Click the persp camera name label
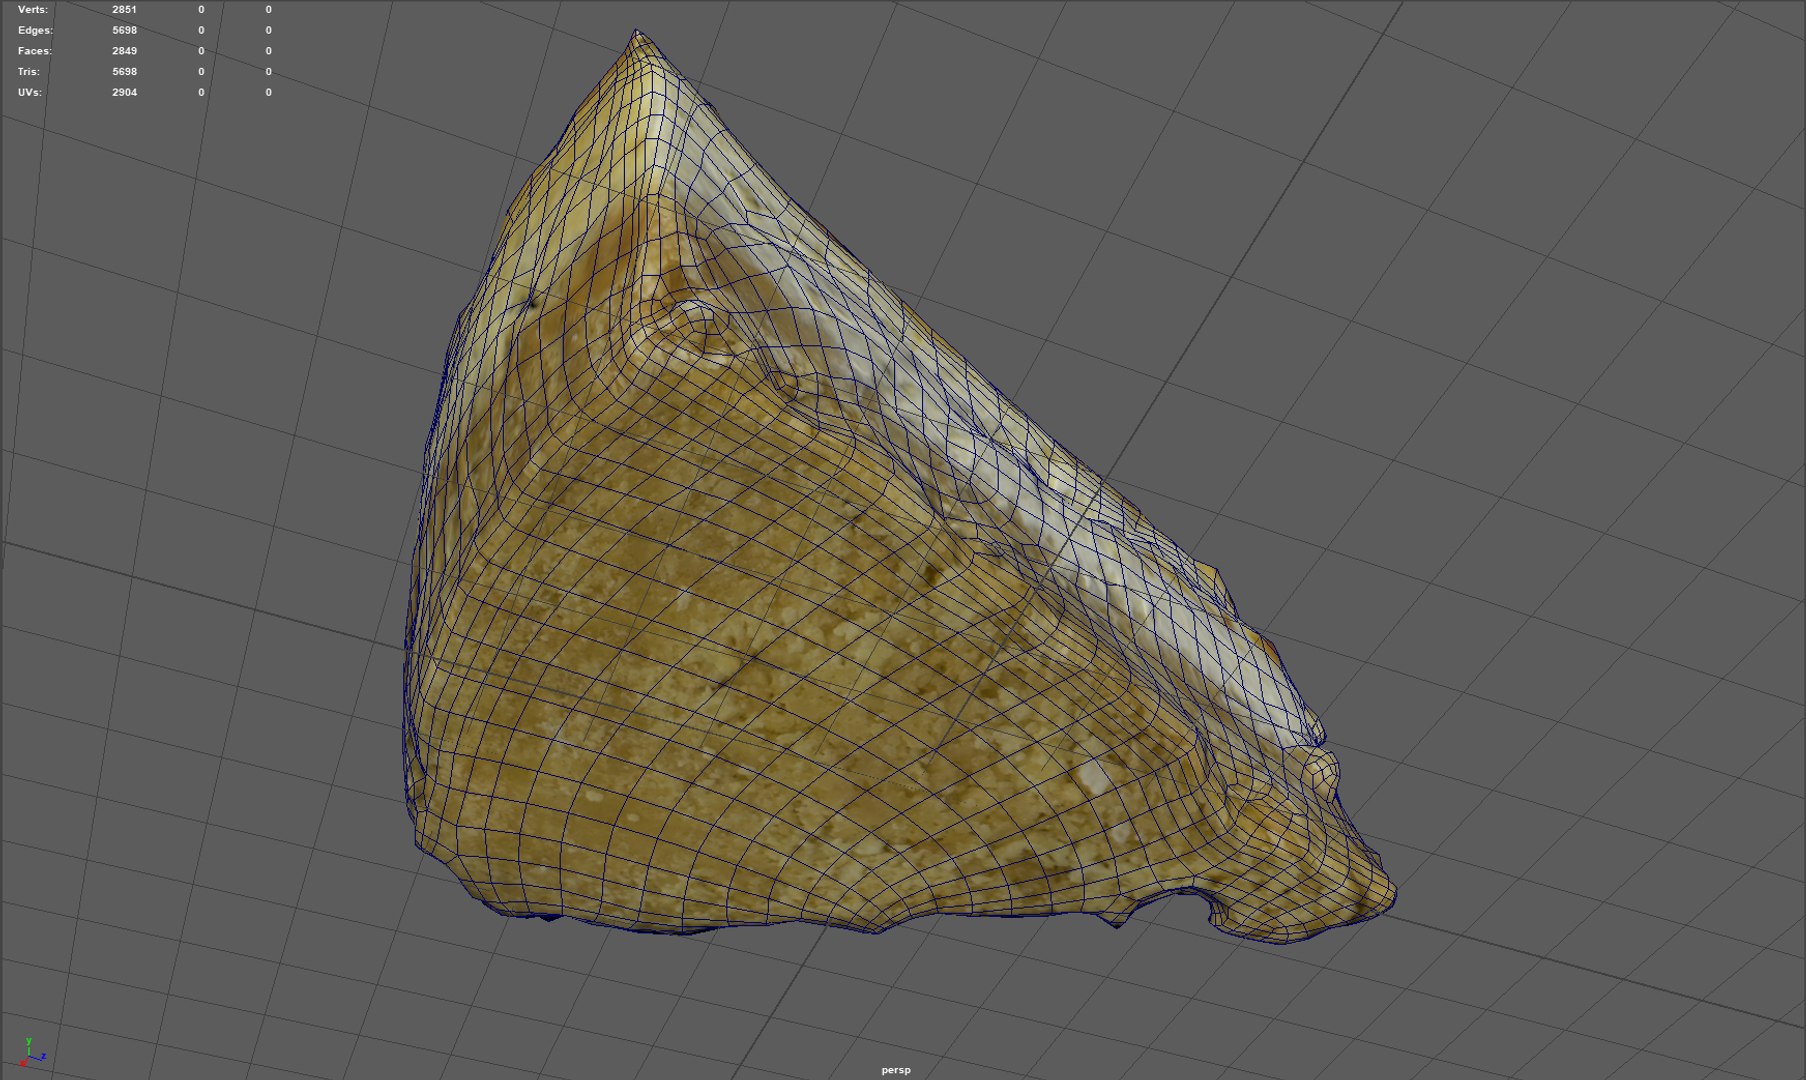The width and height of the screenshot is (1806, 1080). pos(896,1070)
